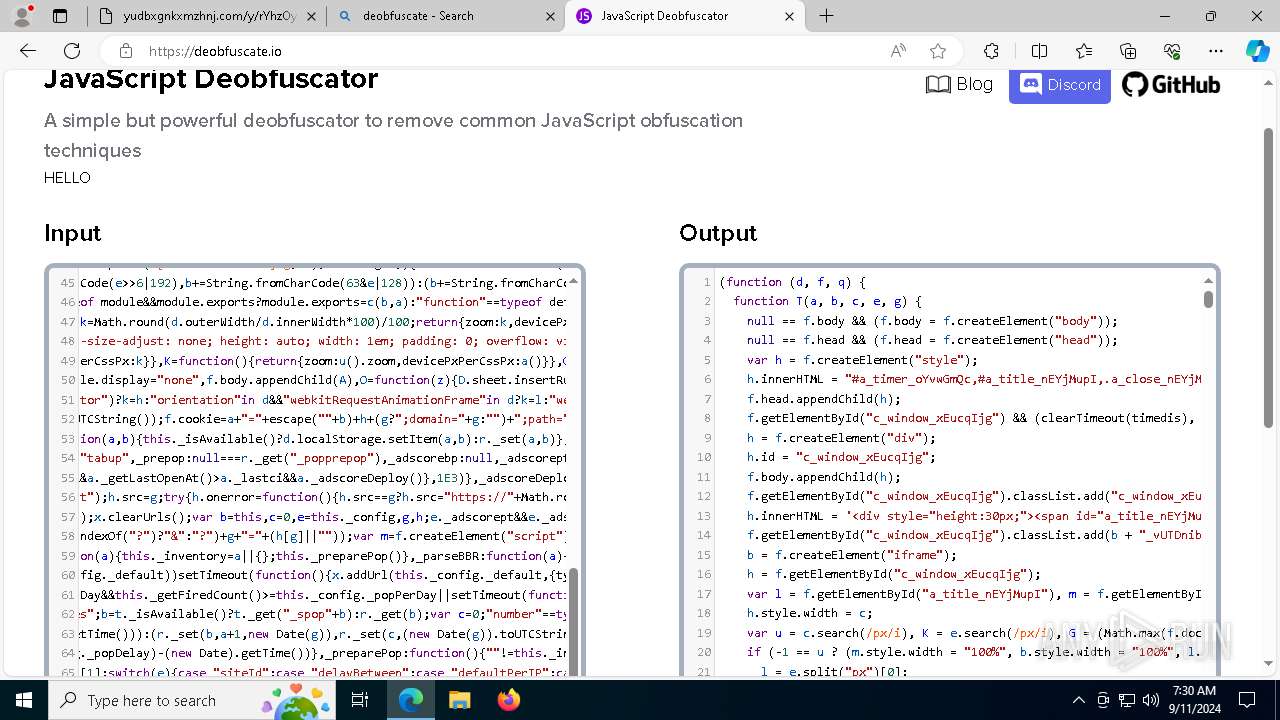Screen dimensions: 1280x720
Task: Enable split screen view
Action: coord(1039,51)
